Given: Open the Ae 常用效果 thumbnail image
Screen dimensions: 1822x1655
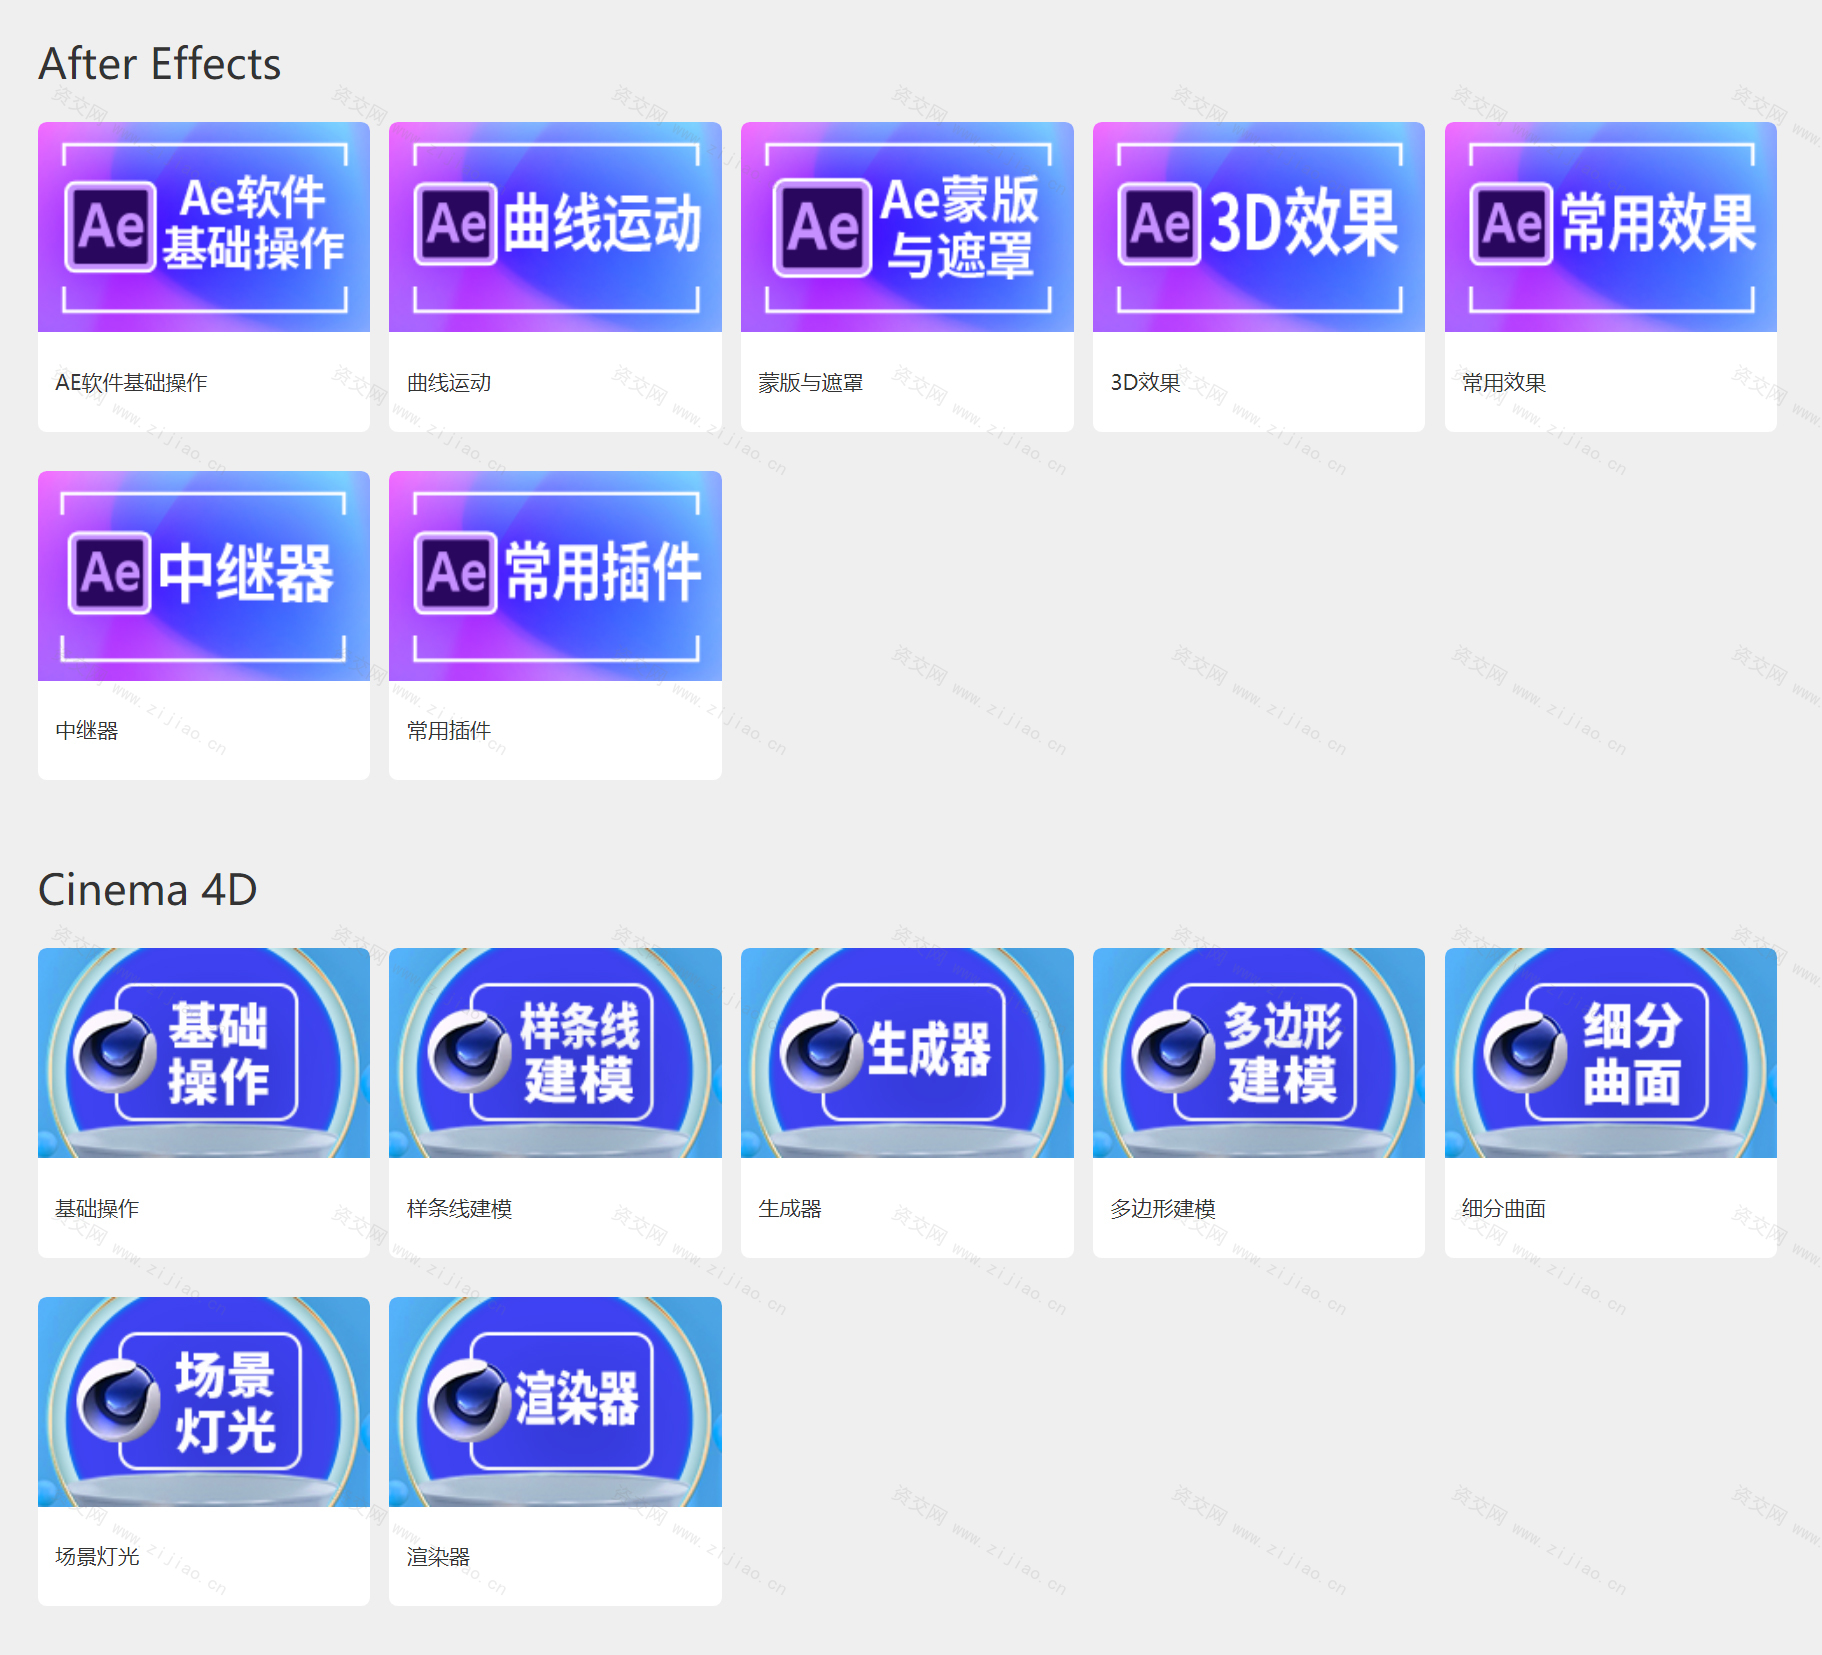Looking at the screenshot, I should [1611, 227].
